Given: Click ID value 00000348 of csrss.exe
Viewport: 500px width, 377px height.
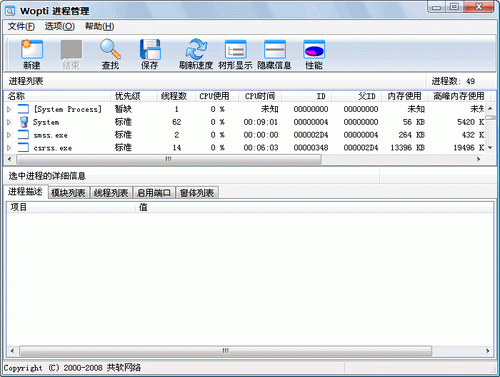Looking at the screenshot, I should click(311, 148).
